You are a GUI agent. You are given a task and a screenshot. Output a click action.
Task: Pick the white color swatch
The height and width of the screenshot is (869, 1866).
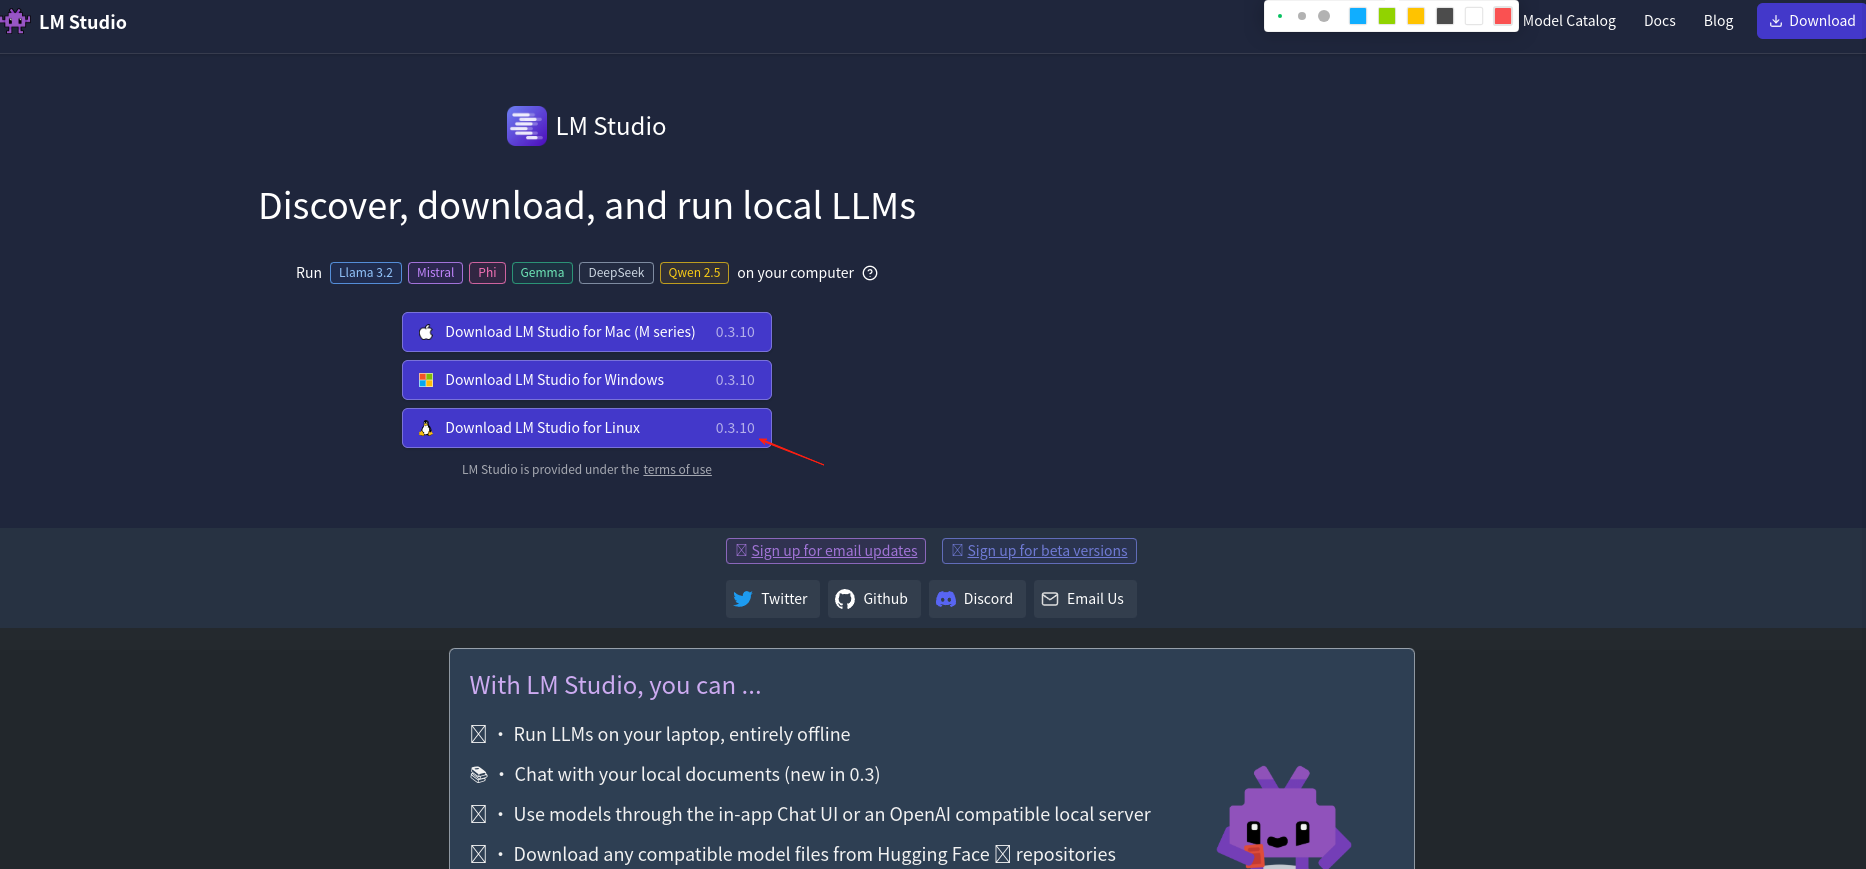pyautogui.click(x=1474, y=16)
